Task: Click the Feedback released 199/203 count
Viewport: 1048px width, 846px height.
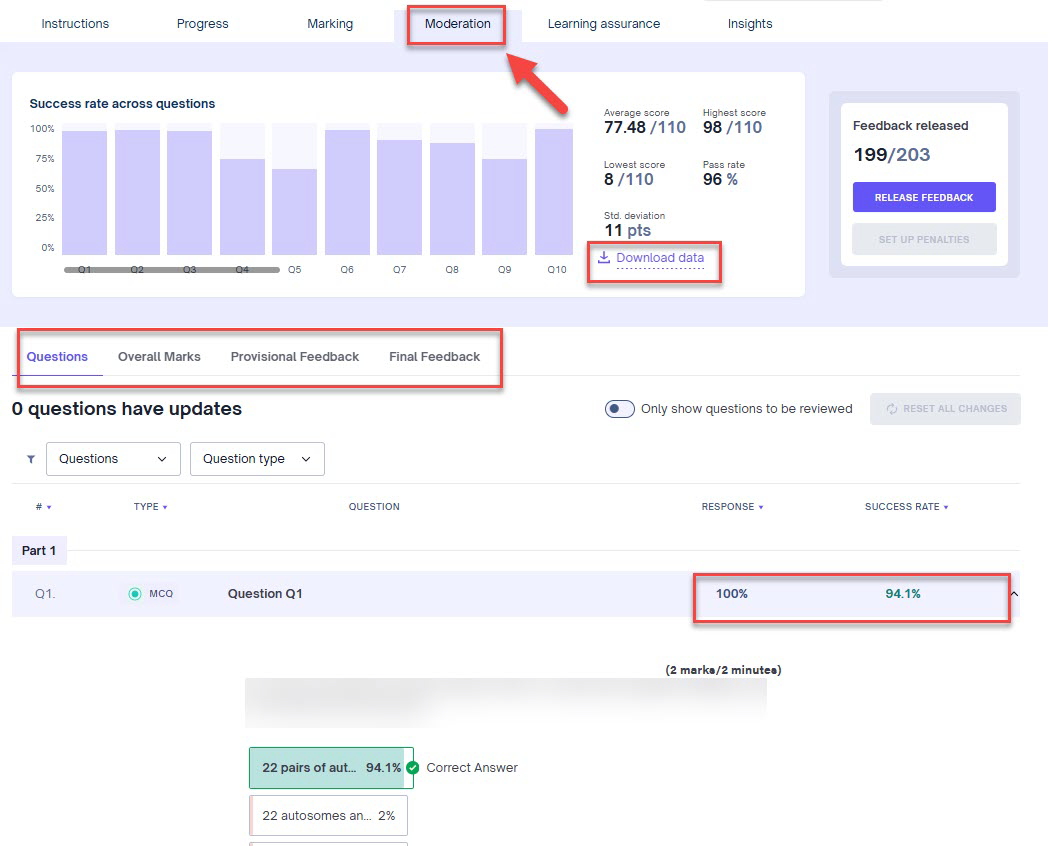Action: point(892,155)
